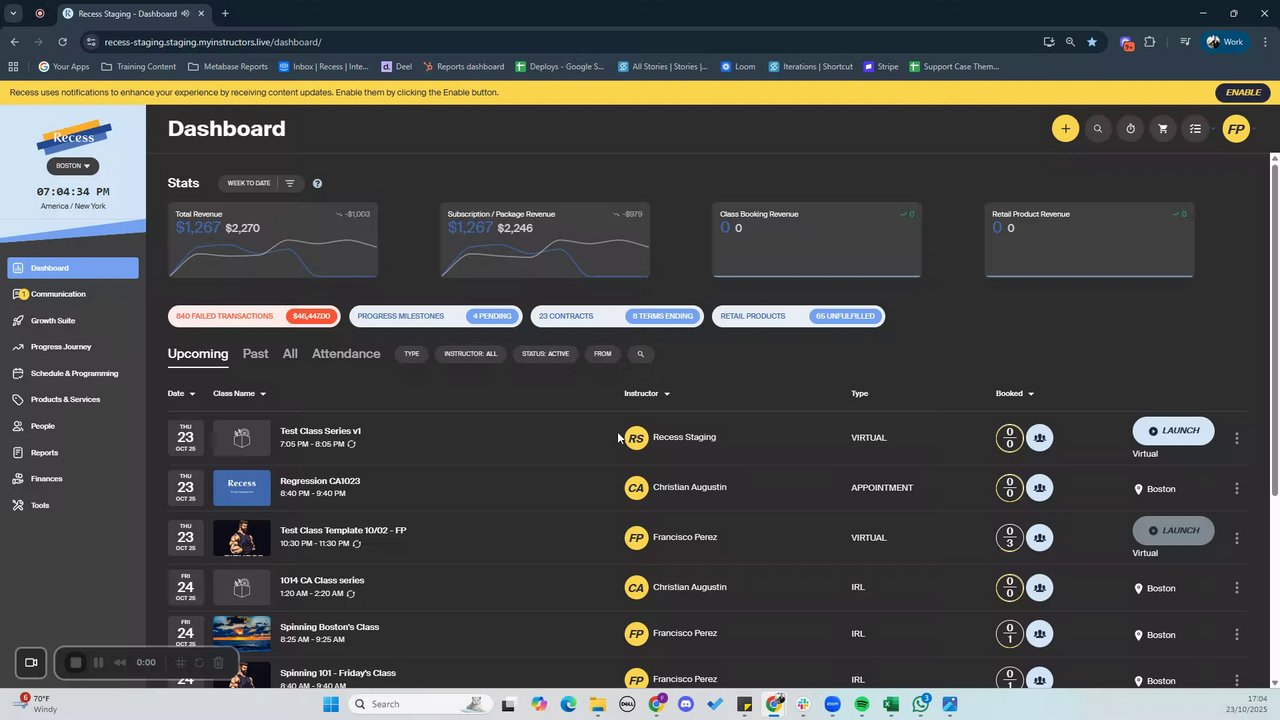Open the header search icon
Screen dimensions: 1280x720
1098,129
